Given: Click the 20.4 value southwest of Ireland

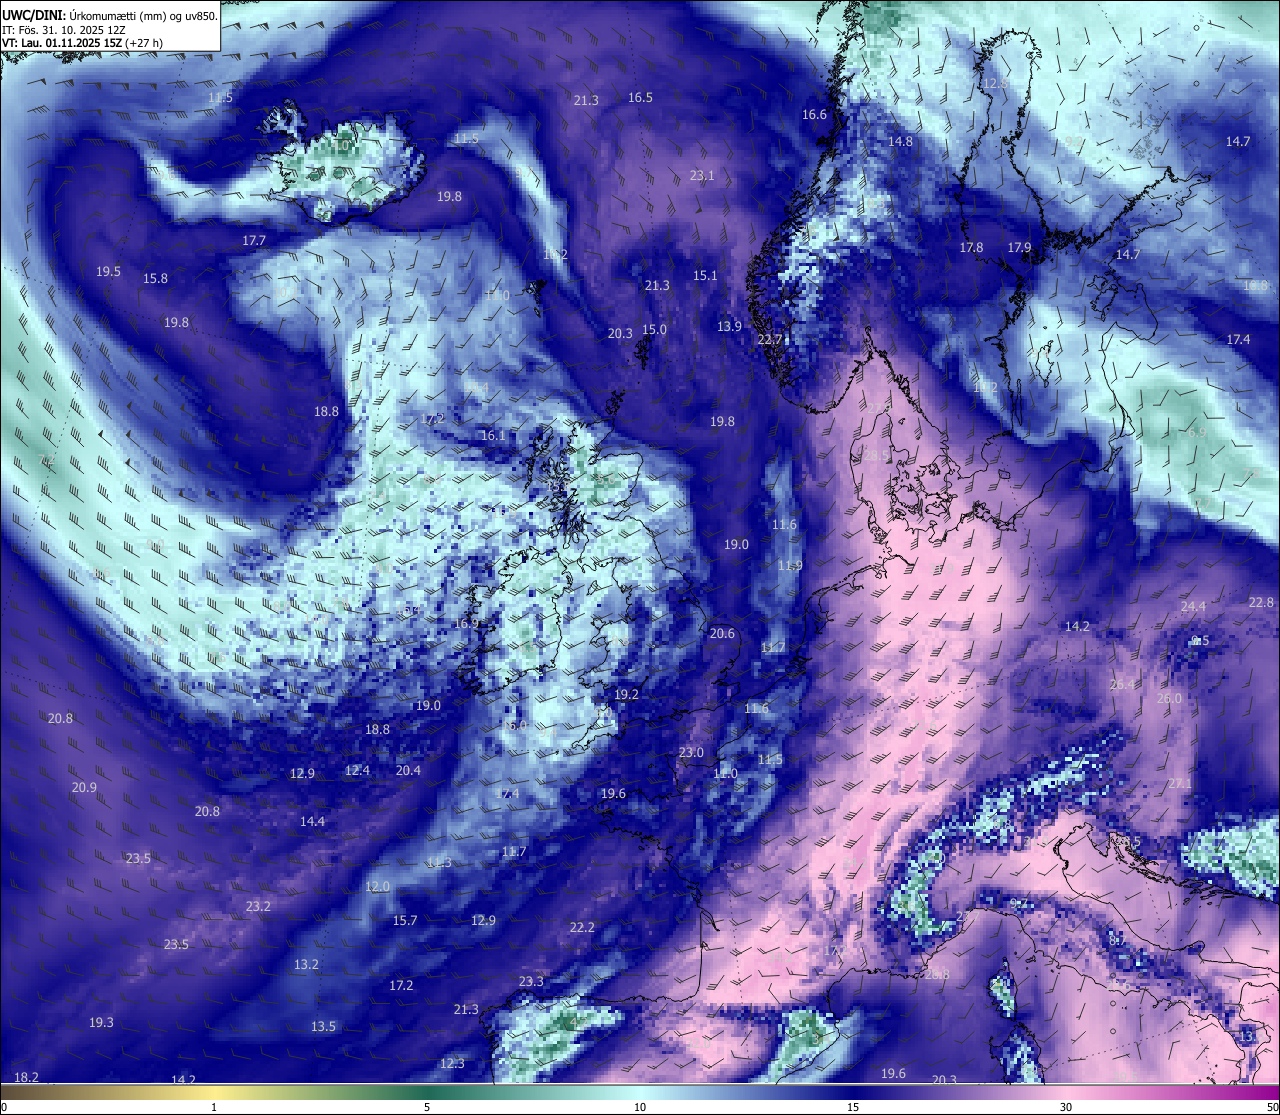Looking at the screenshot, I should [408, 770].
